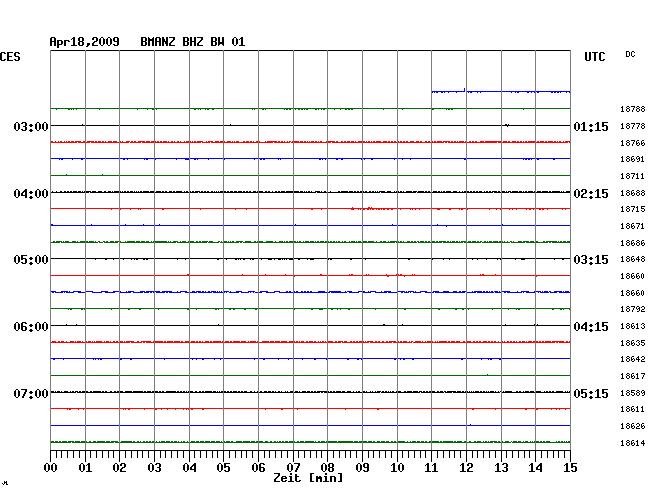Click the DC value '18686'

point(633,243)
